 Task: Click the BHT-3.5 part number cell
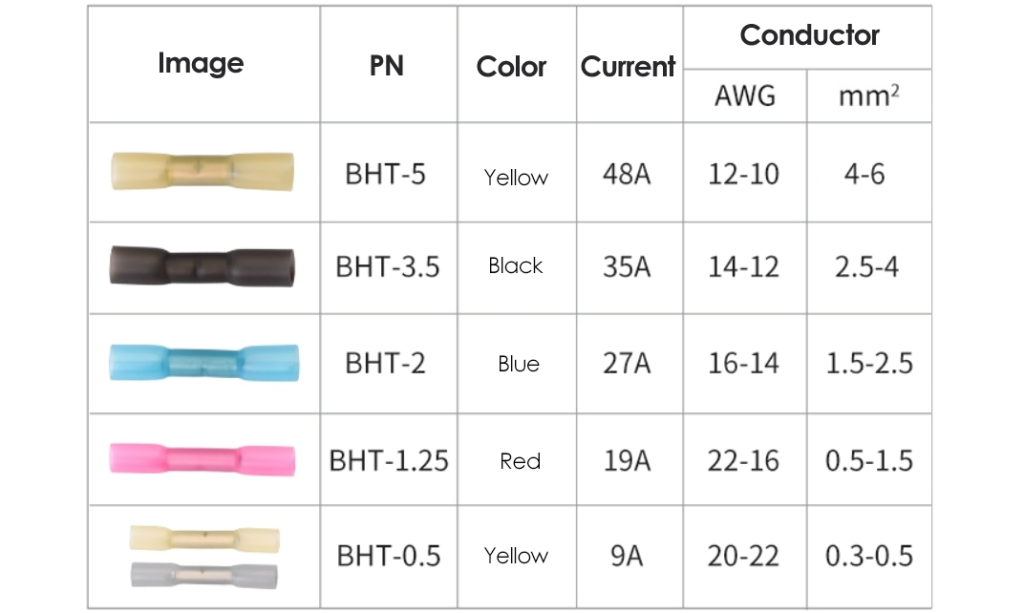tap(388, 268)
